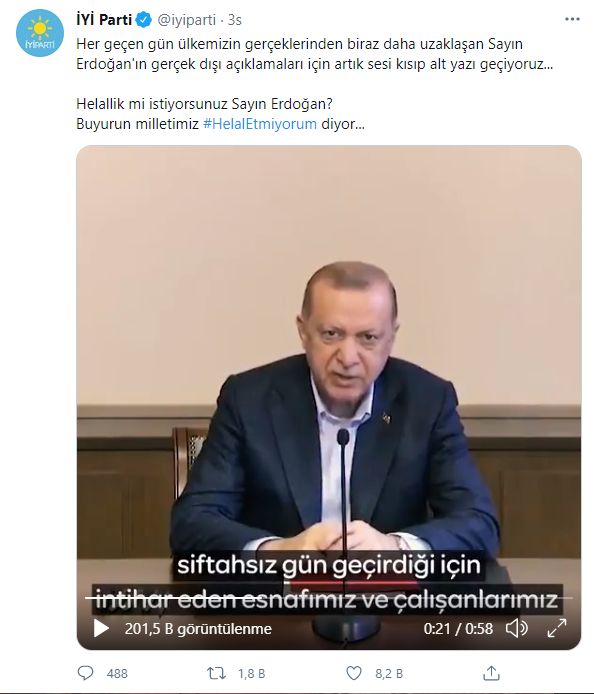Click the 488 replies count
Image resolution: width=594 pixels, height=694 pixels.
coord(117,674)
